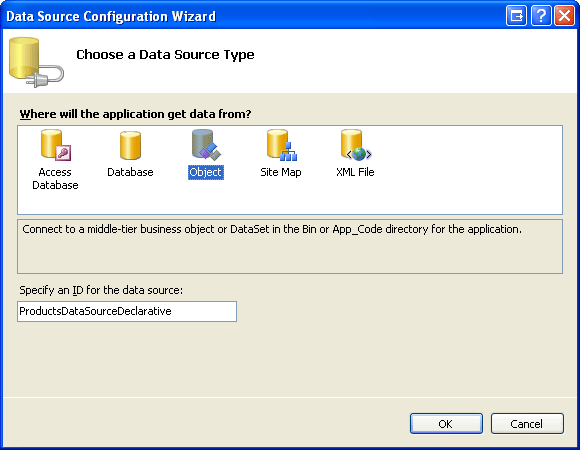Viewport: 580px width, 450px height.
Task: Confirm the wizard with OK
Action: pos(446,424)
